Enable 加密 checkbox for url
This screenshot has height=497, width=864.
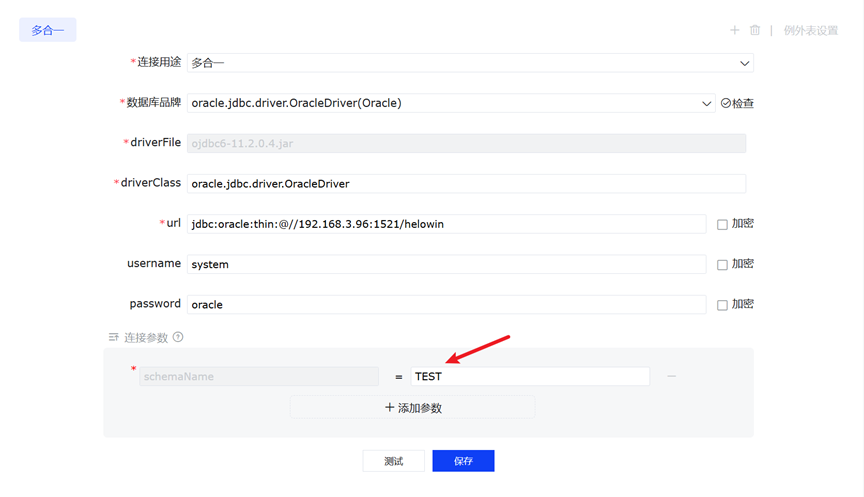[x=722, y=224]
